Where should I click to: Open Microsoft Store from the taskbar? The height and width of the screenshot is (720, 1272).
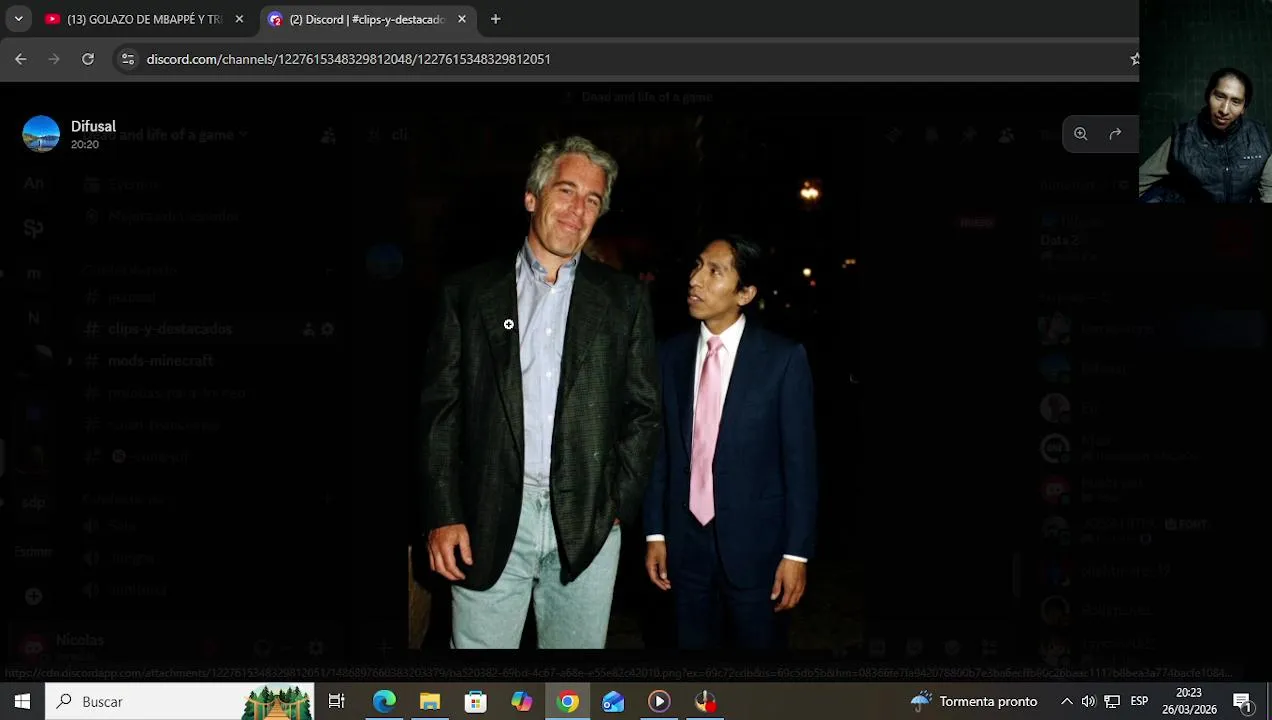pos(476,701)
